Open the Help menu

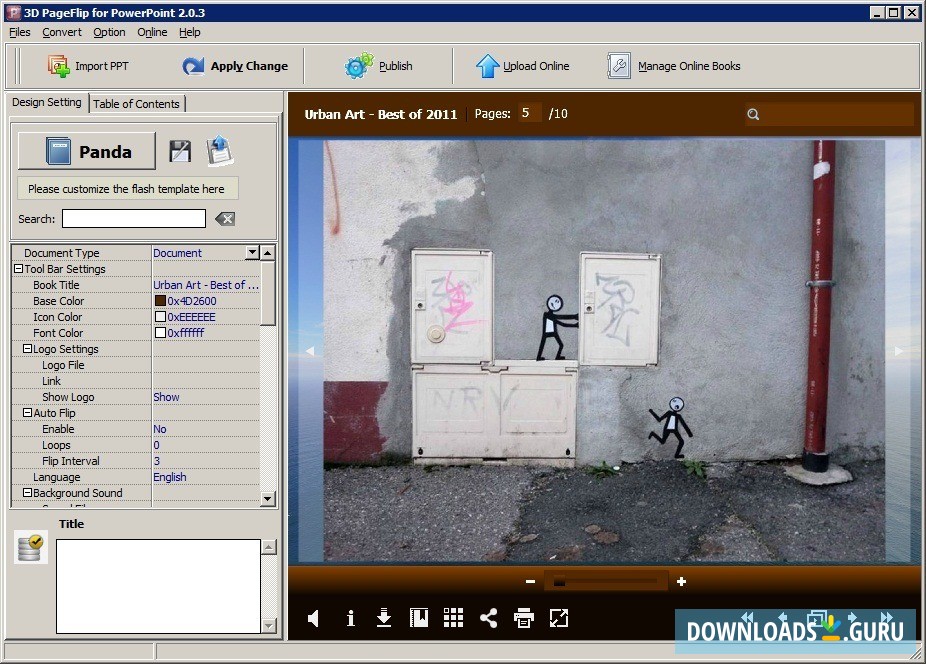click(x=190, y=32)
